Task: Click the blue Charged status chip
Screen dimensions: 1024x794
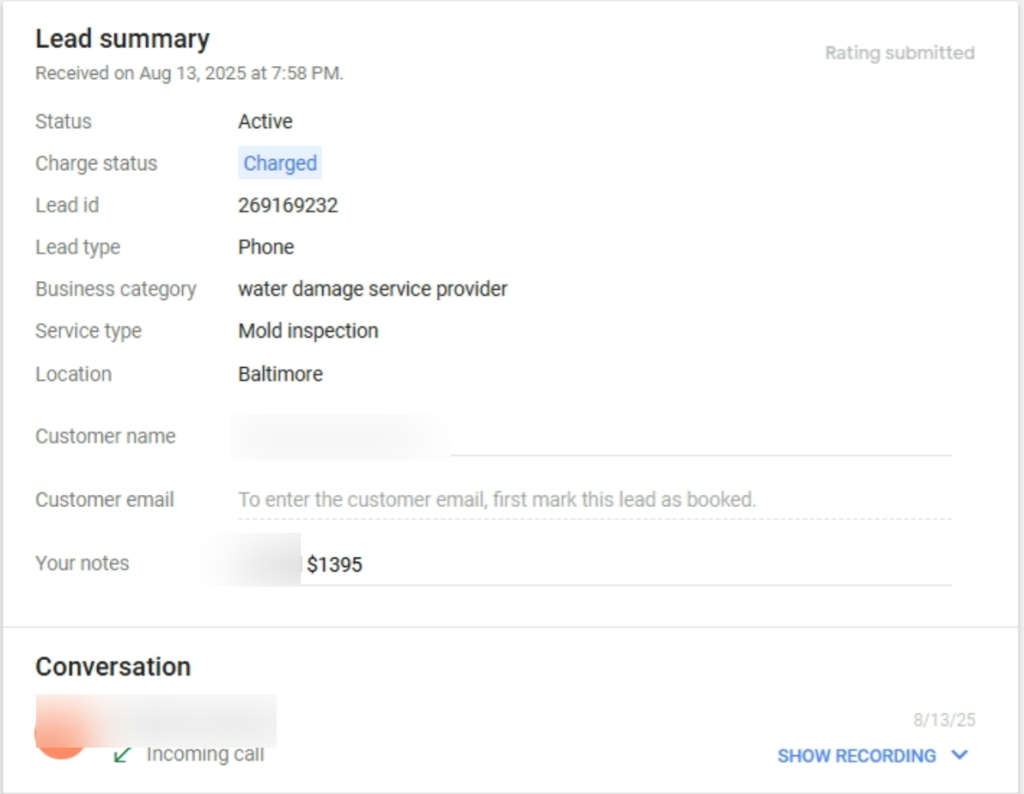Action: click(x=280, y=163)
